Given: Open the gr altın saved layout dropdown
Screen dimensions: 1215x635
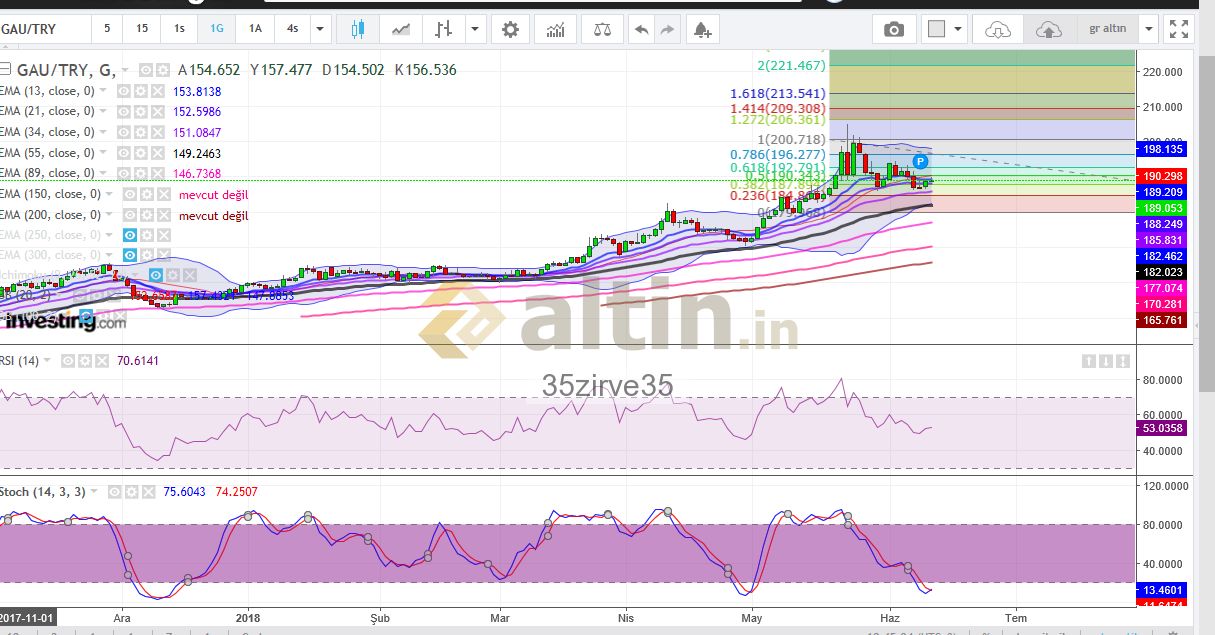Looking at the screenshot, I should click(x=1147, y=29).
